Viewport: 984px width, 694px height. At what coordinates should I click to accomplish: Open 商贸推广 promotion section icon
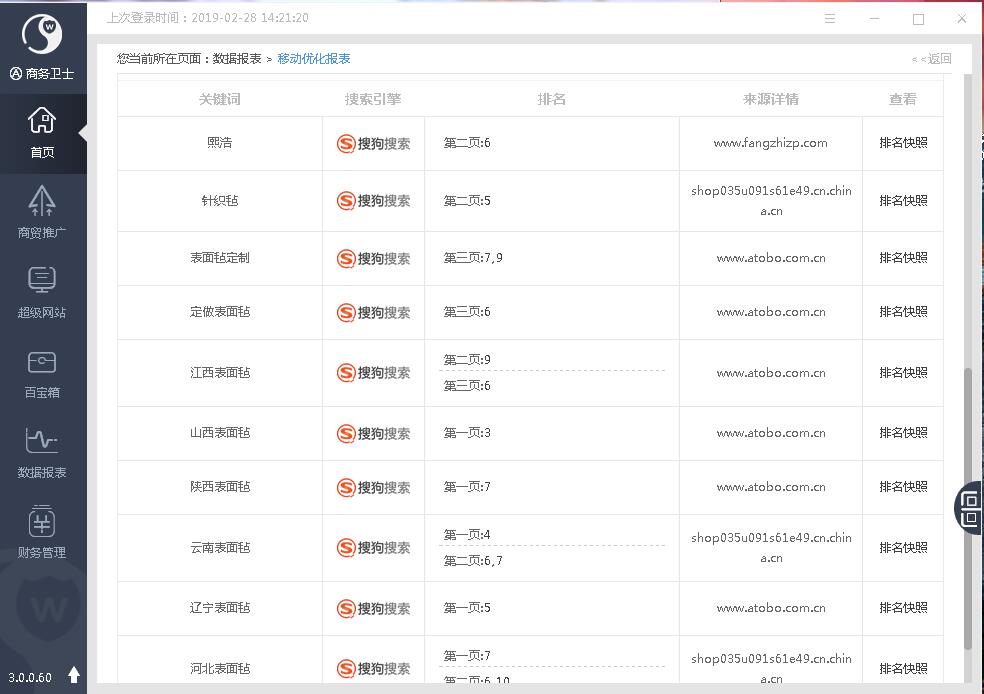[x=42, y=202]
